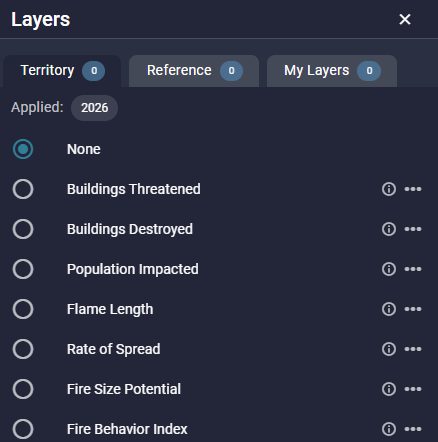Click the Population Impacted label text
This screenshot has height=442, width=438.
coord(133,269)
